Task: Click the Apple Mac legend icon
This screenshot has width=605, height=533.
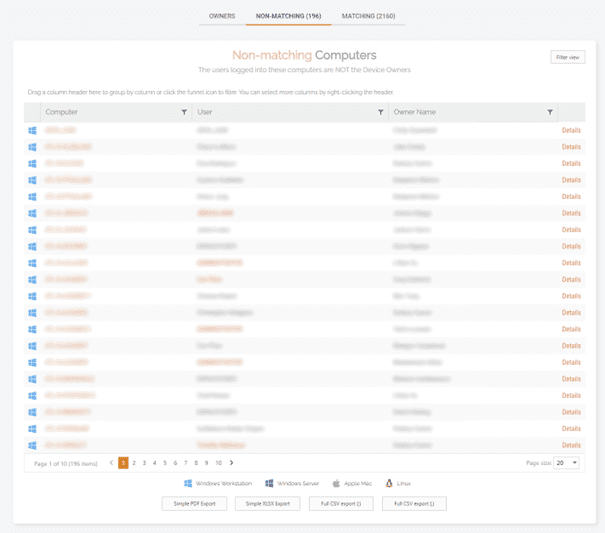Action: [x=337, y=483]
